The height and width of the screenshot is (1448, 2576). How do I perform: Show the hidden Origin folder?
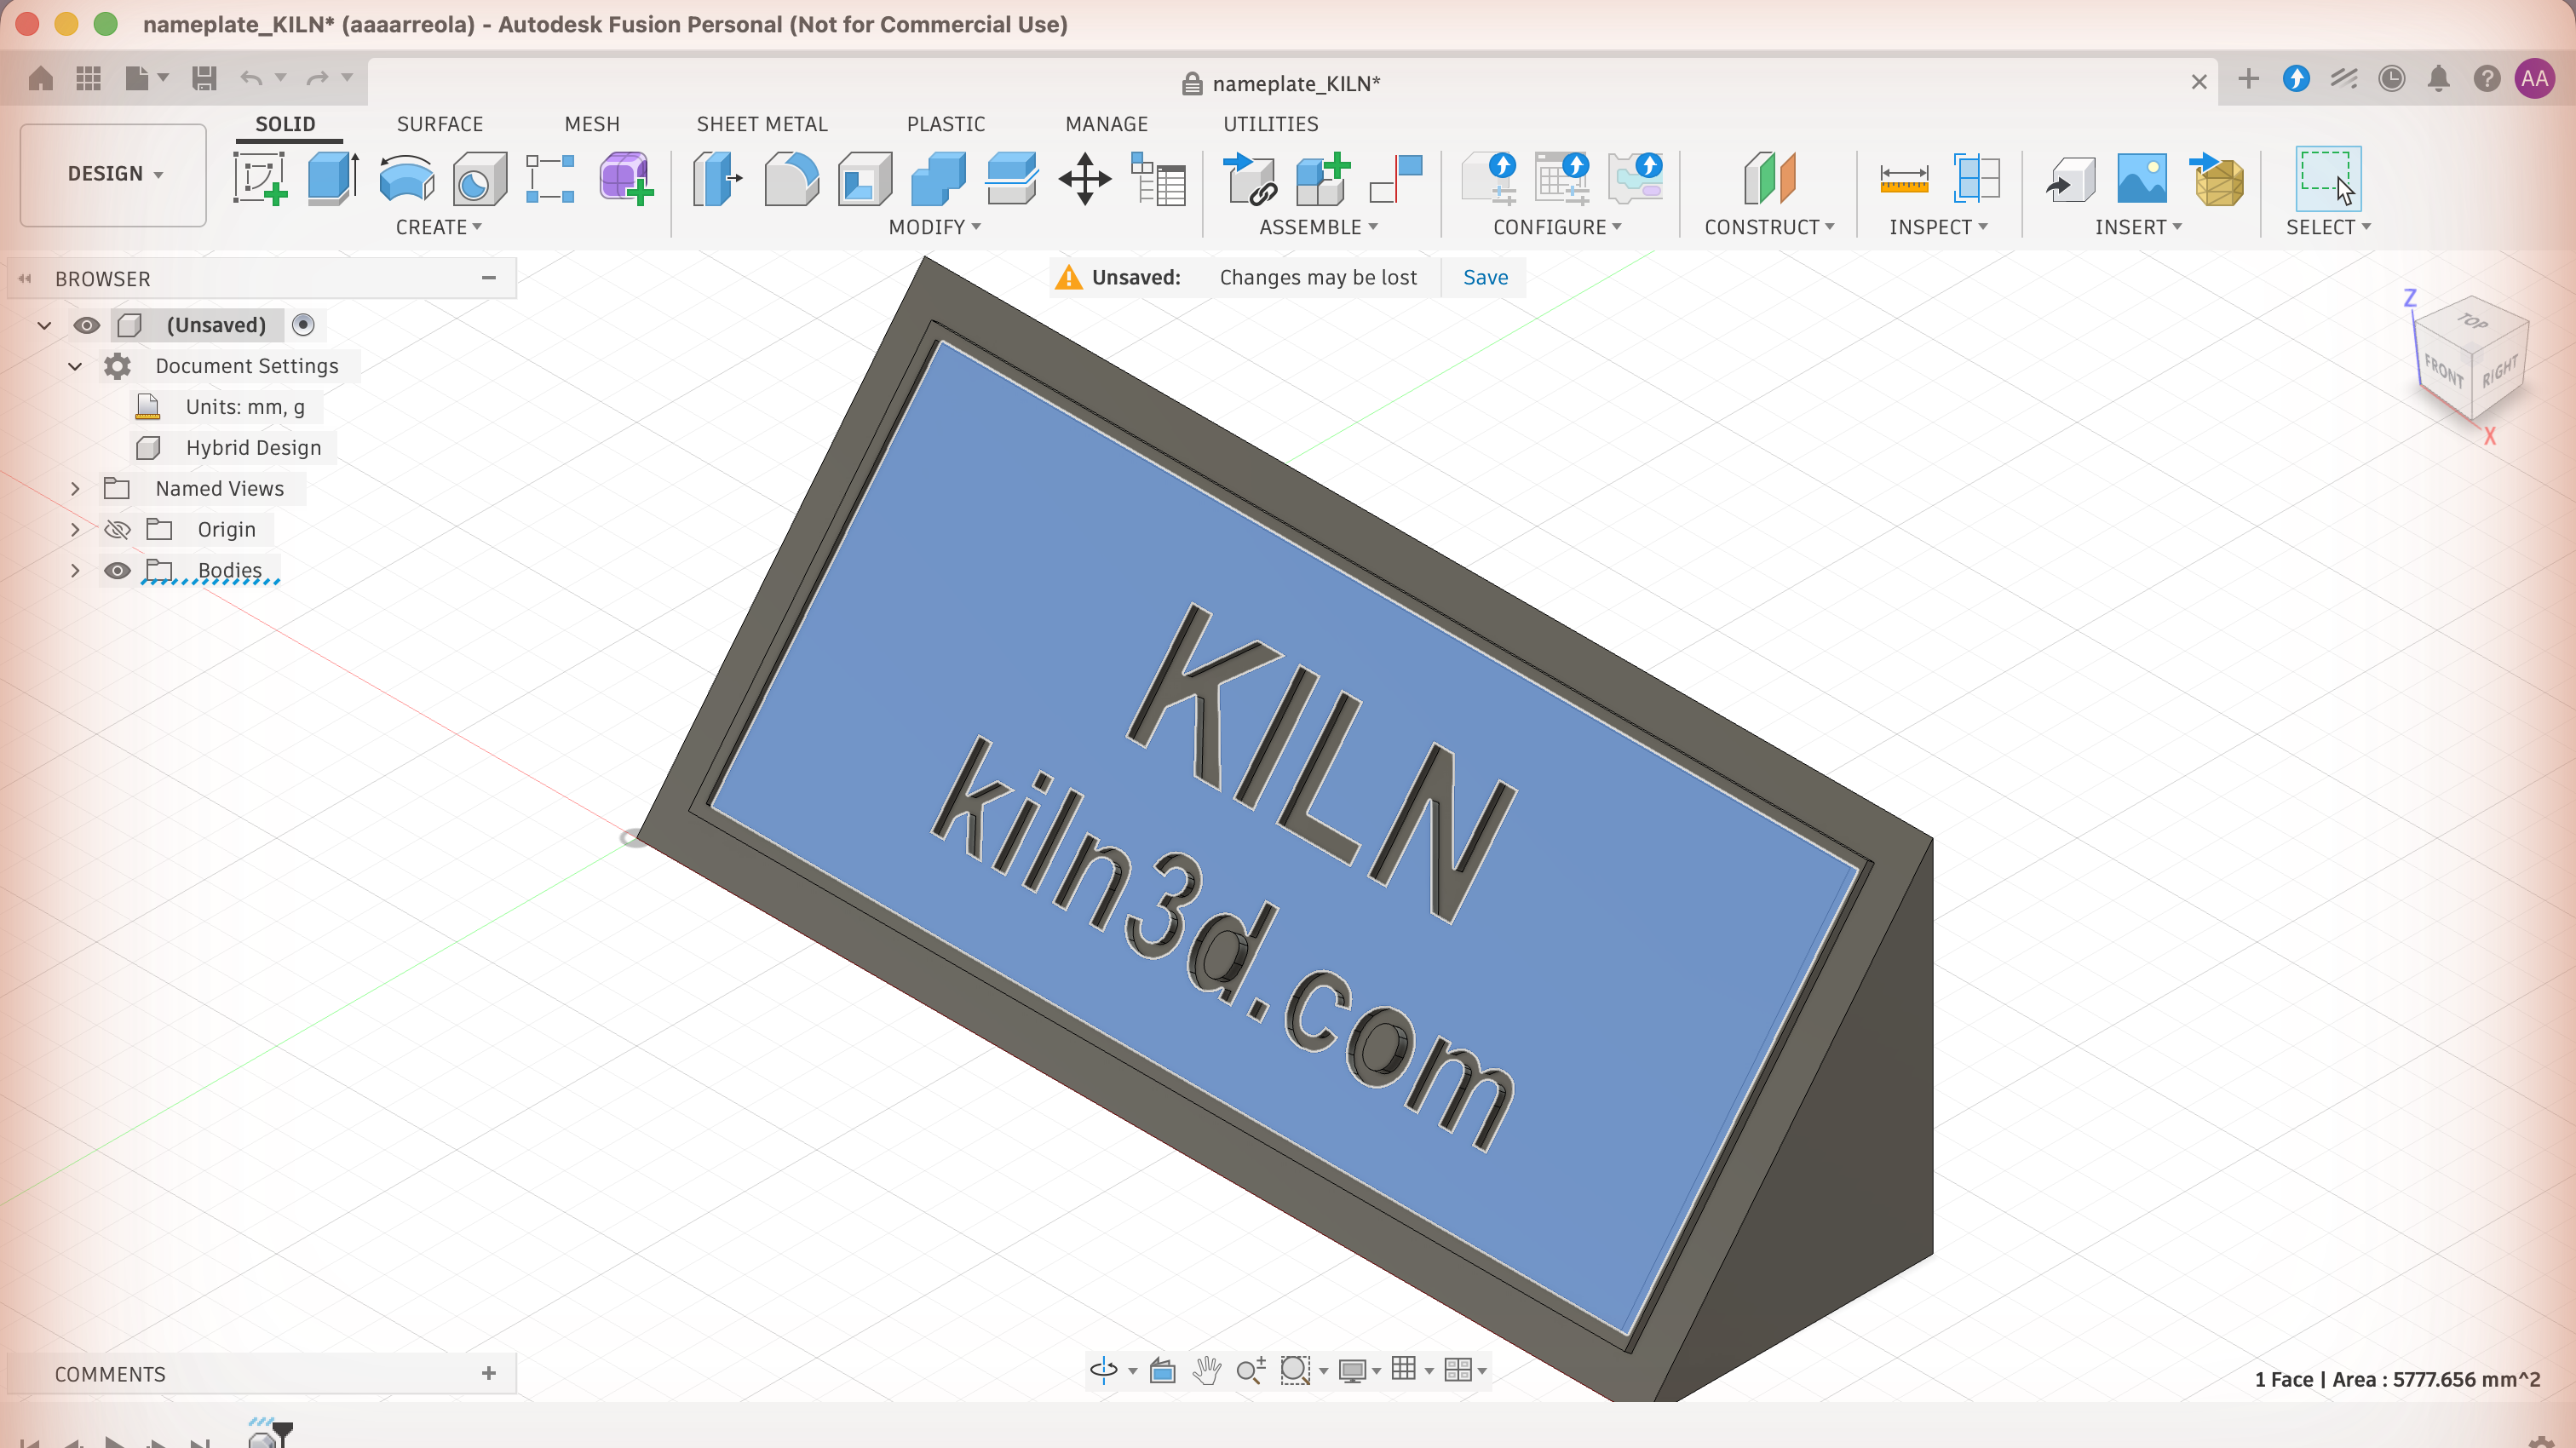pyautogui.click(x=117, y=529)
